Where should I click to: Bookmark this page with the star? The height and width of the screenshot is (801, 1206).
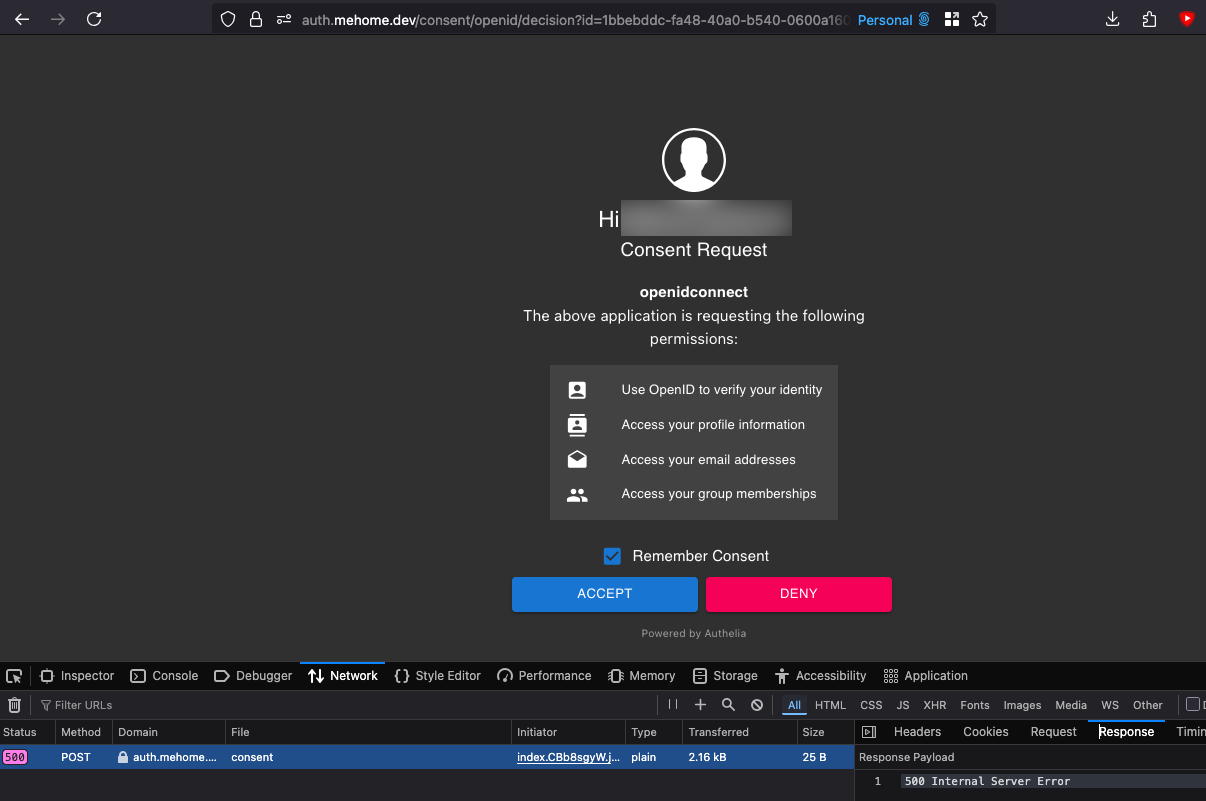click(980, 19)
